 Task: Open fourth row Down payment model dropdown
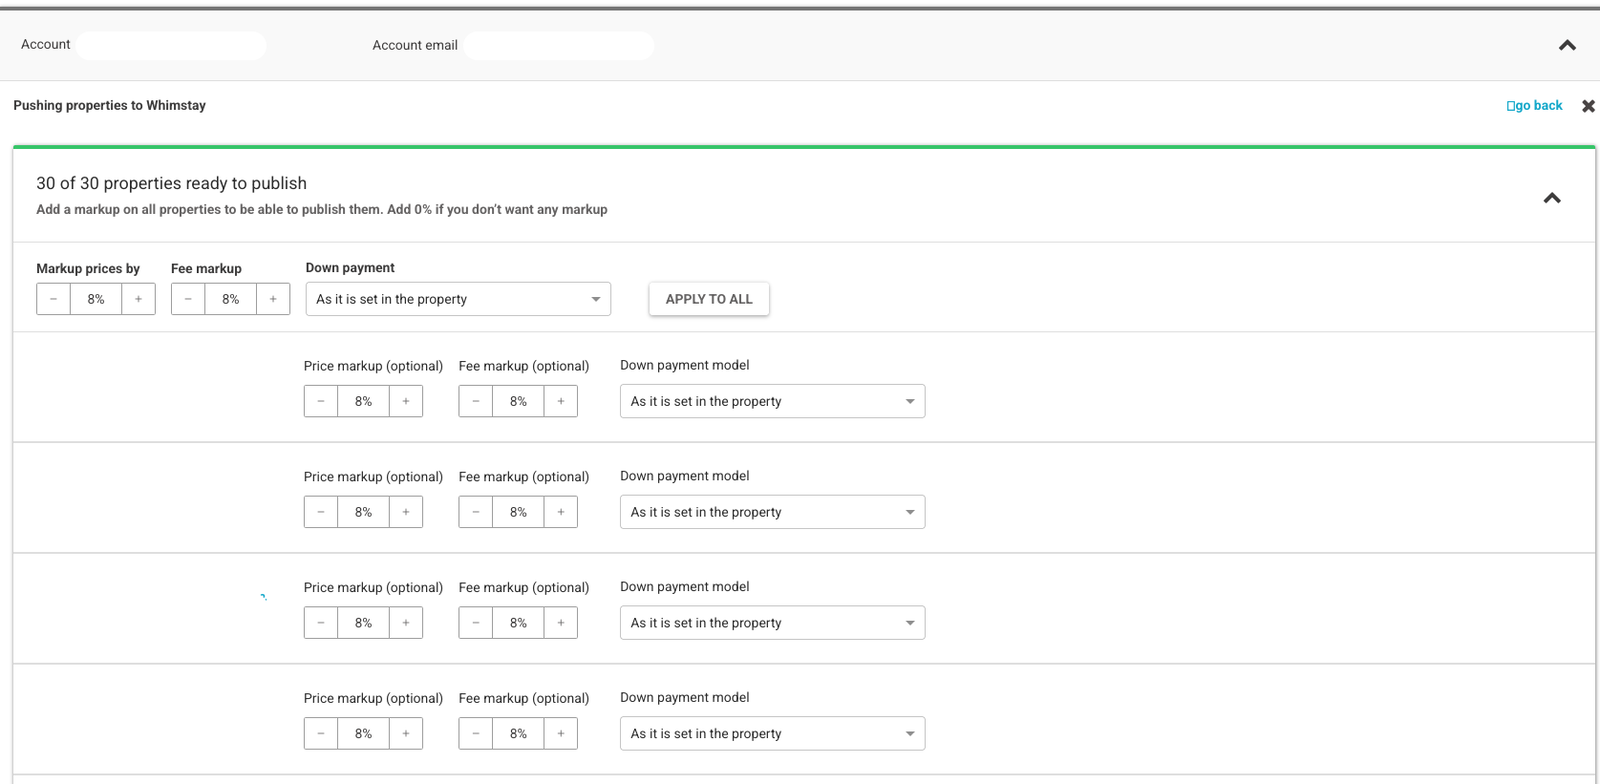772,734
